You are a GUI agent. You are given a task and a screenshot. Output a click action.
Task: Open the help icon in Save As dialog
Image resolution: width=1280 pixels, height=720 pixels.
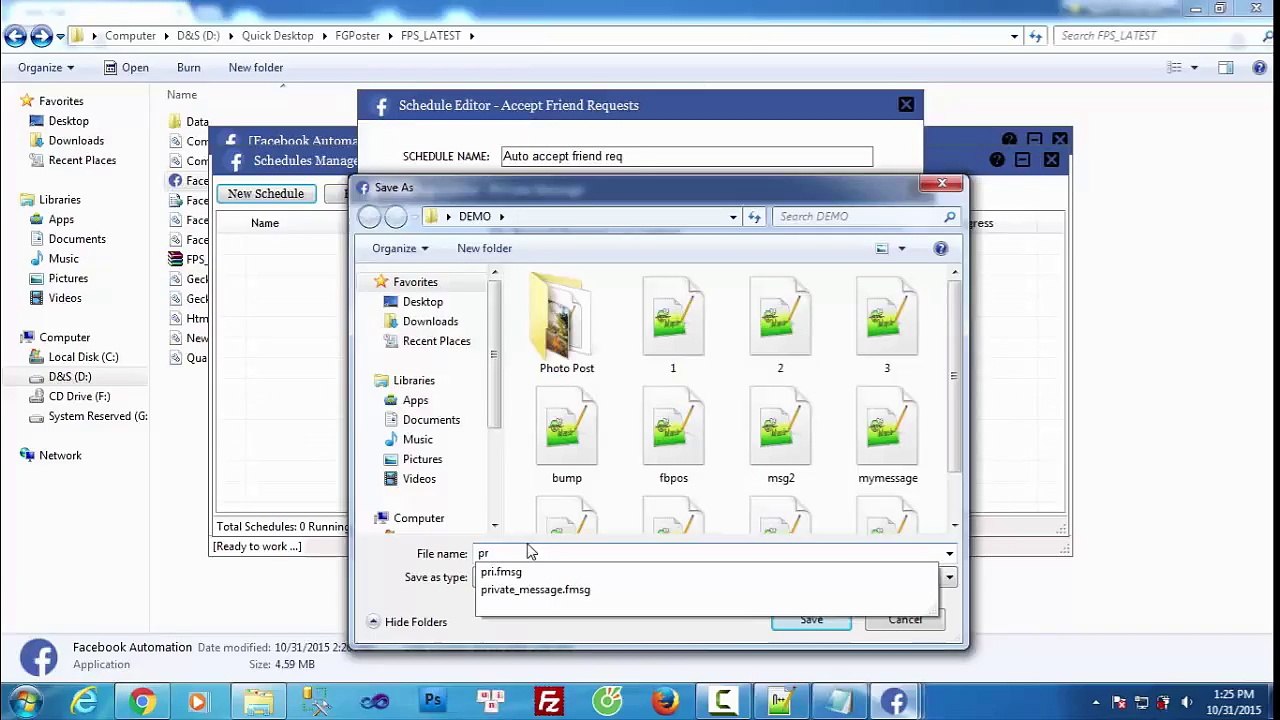click(x=941, y=248)
